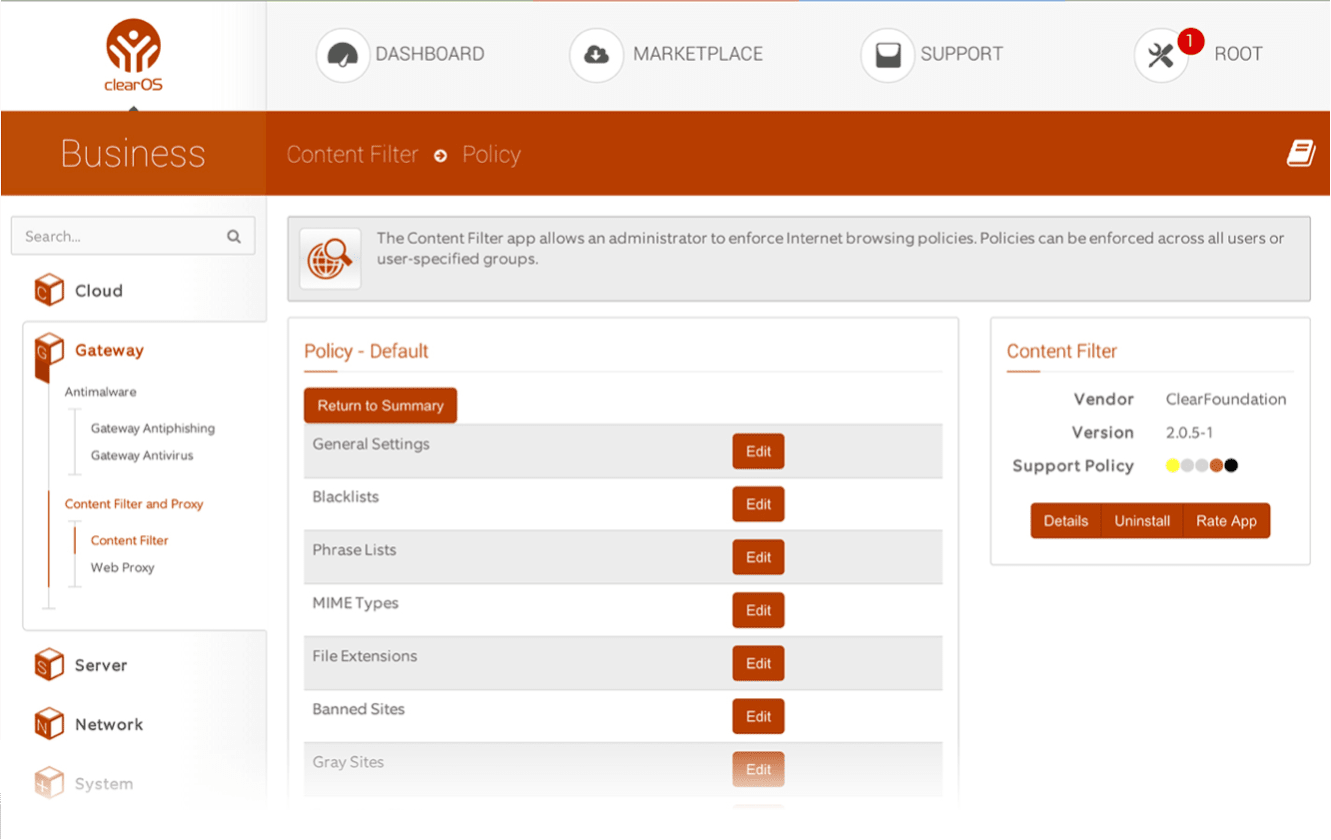Open the Root tools icon
The image size is (1331, 840).
coord(1160,55)
